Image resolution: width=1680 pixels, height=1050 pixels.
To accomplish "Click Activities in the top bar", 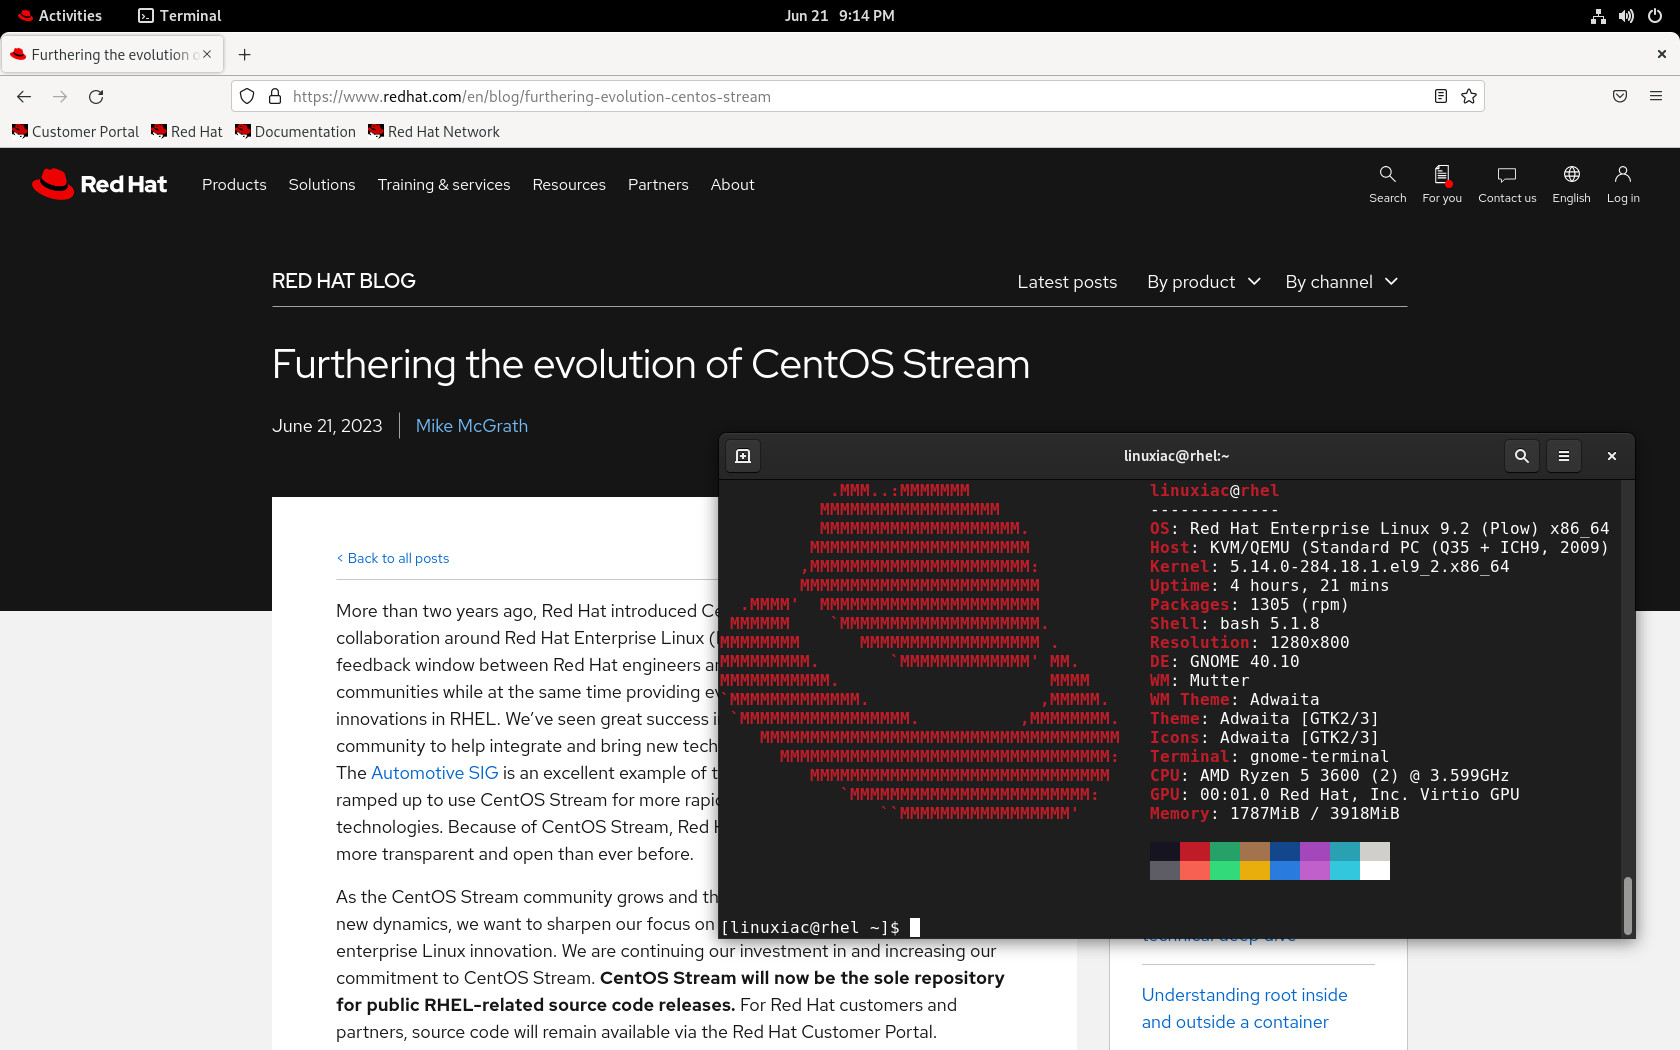I will point(60,16).
